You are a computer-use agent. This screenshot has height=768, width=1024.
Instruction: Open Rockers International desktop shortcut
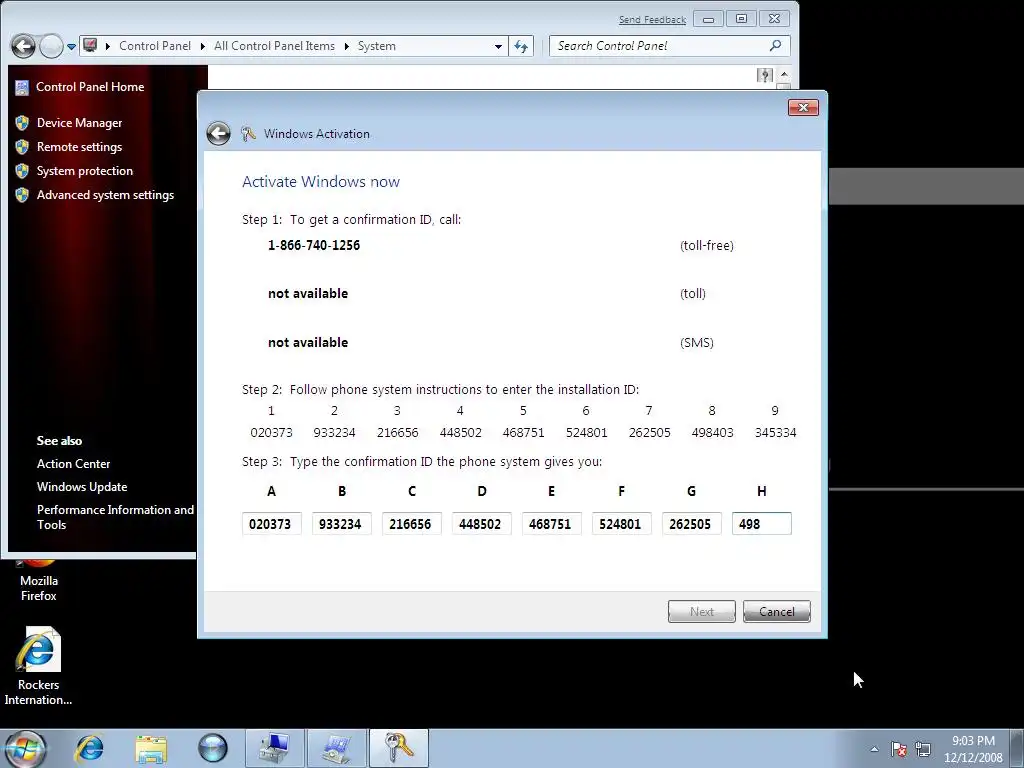pyautogui.click(x=39, y=666)
